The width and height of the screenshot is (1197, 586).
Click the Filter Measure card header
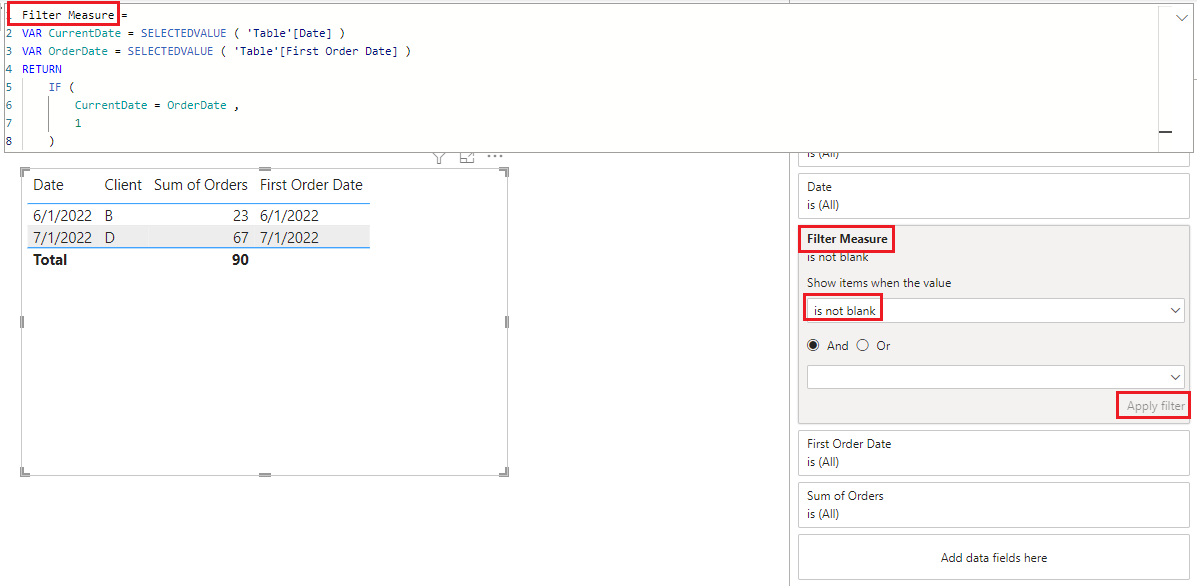click(847, 240)
